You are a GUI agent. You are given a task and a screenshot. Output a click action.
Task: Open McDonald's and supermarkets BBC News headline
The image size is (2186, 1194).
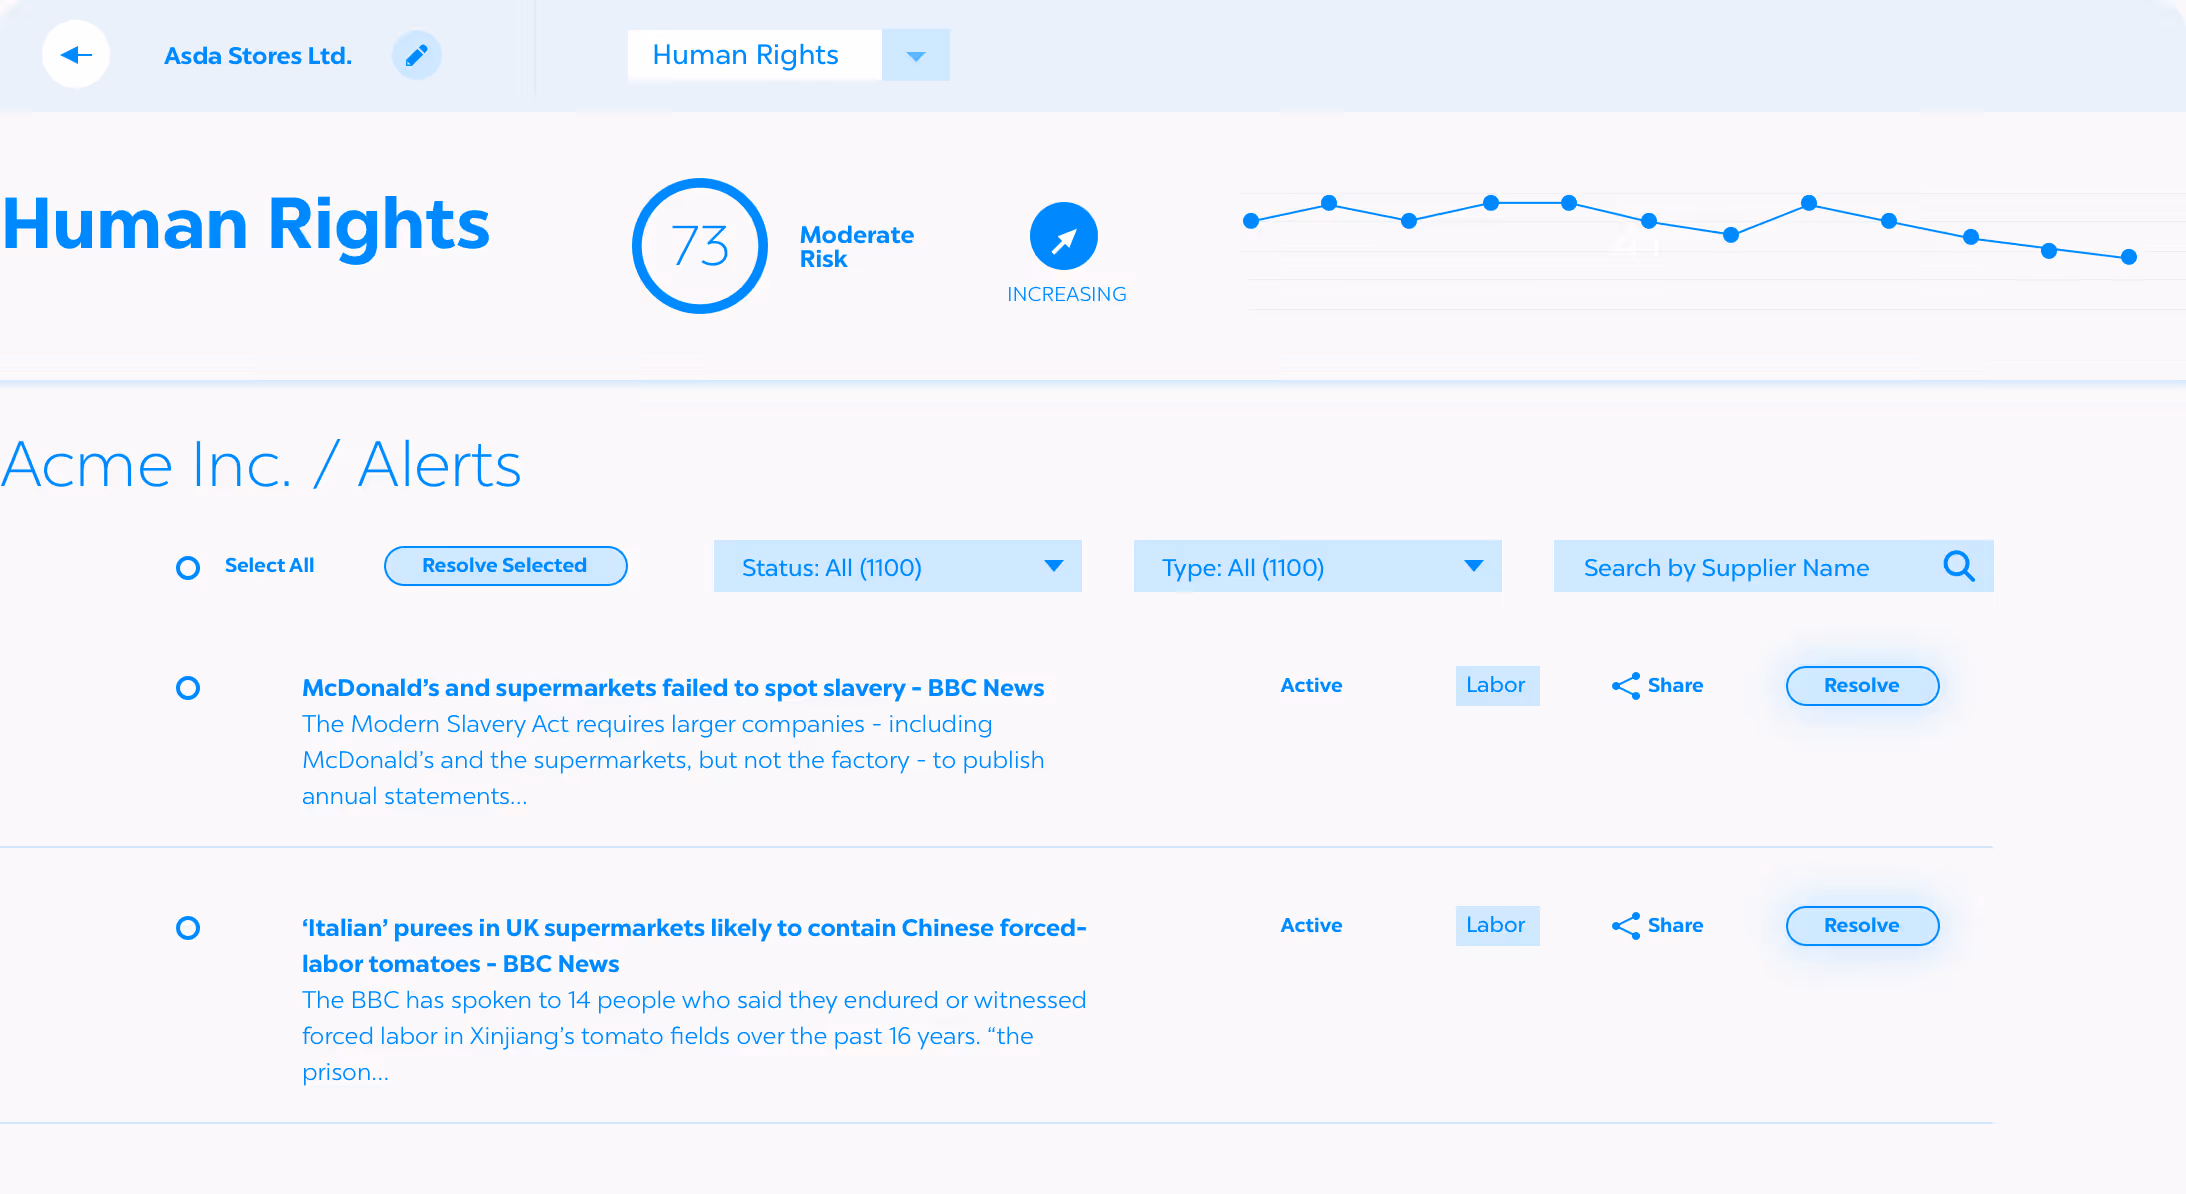[672, 688]
